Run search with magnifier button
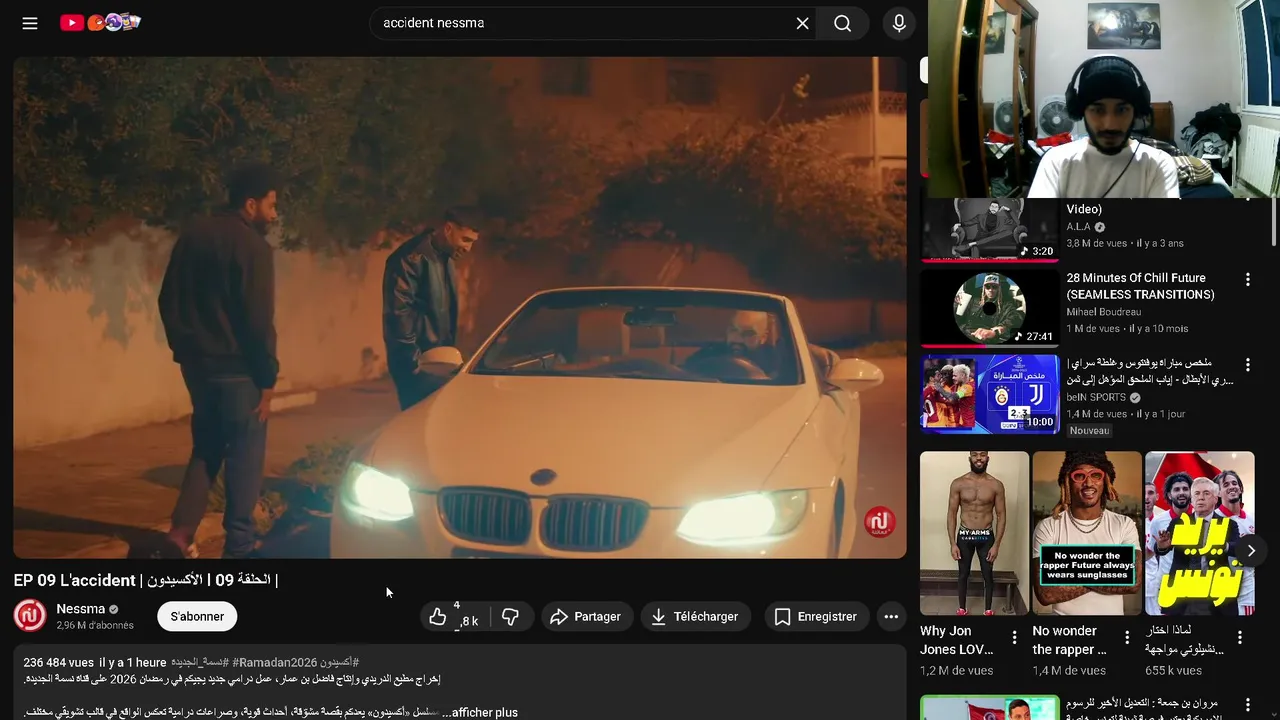Viewport: 1280px width, 720px height. click(843, 23)
